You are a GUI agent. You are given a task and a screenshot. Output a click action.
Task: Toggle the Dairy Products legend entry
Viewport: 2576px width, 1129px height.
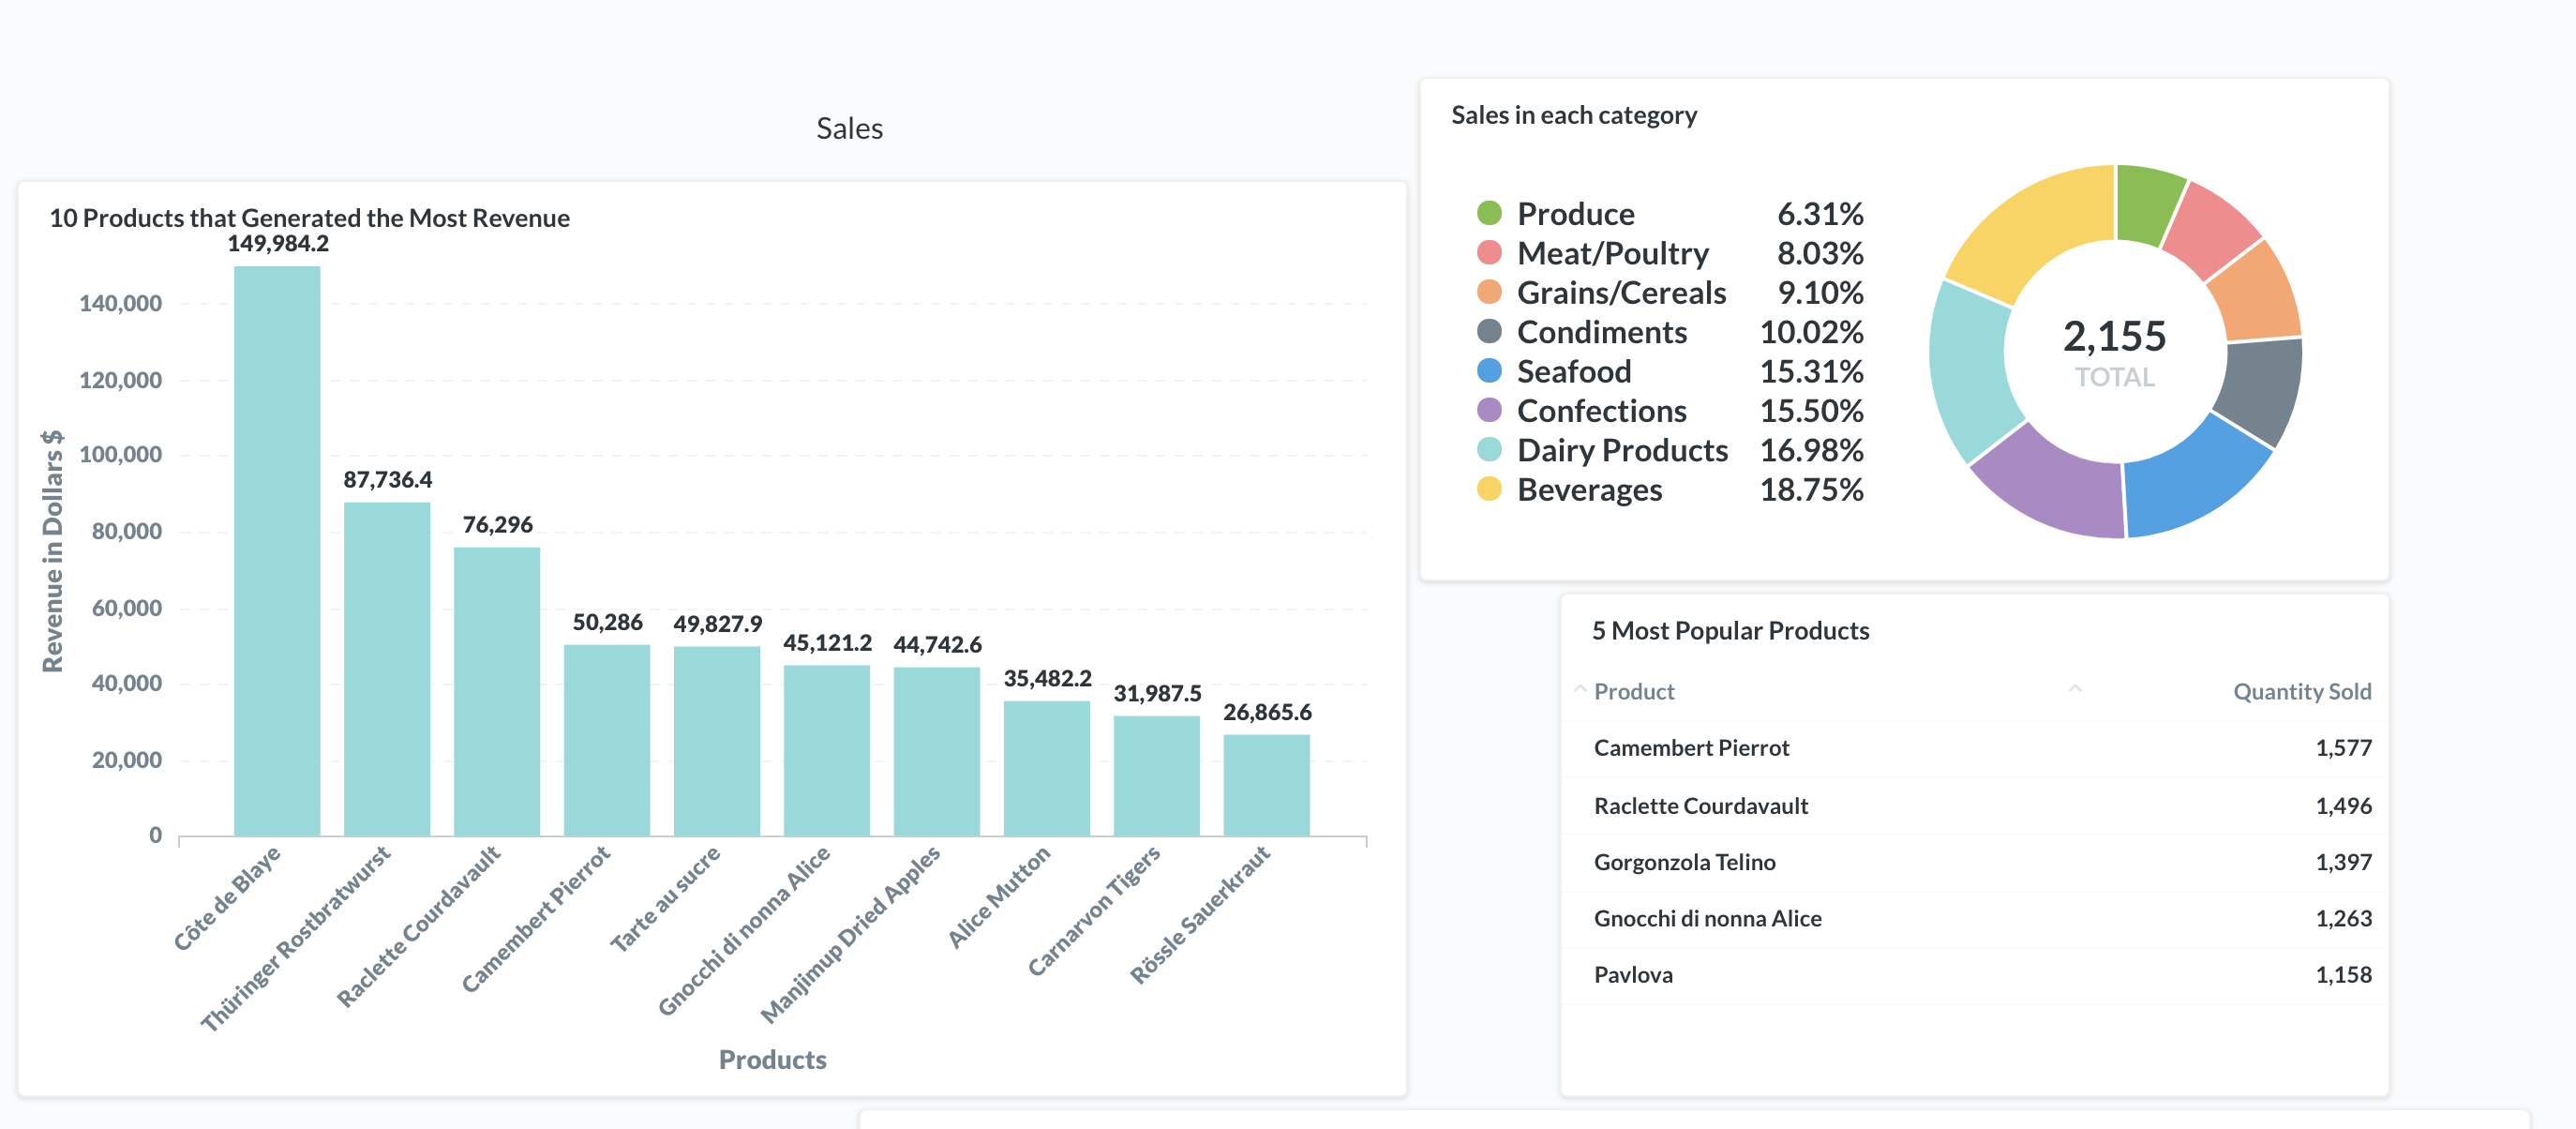click(x=1621, y=450)
